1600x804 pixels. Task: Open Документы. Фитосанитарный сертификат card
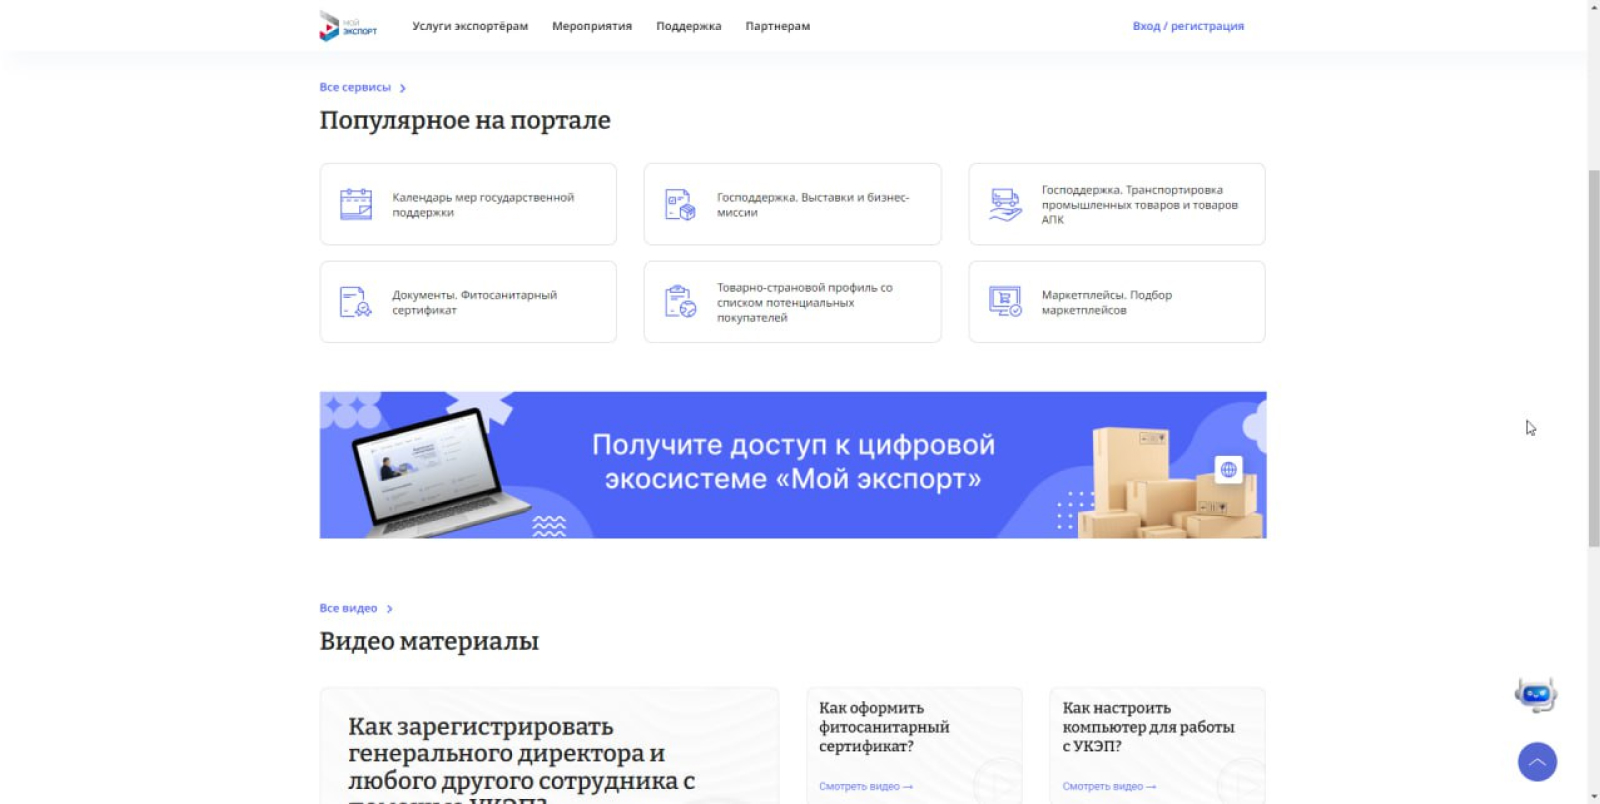(x=468, y=302)
